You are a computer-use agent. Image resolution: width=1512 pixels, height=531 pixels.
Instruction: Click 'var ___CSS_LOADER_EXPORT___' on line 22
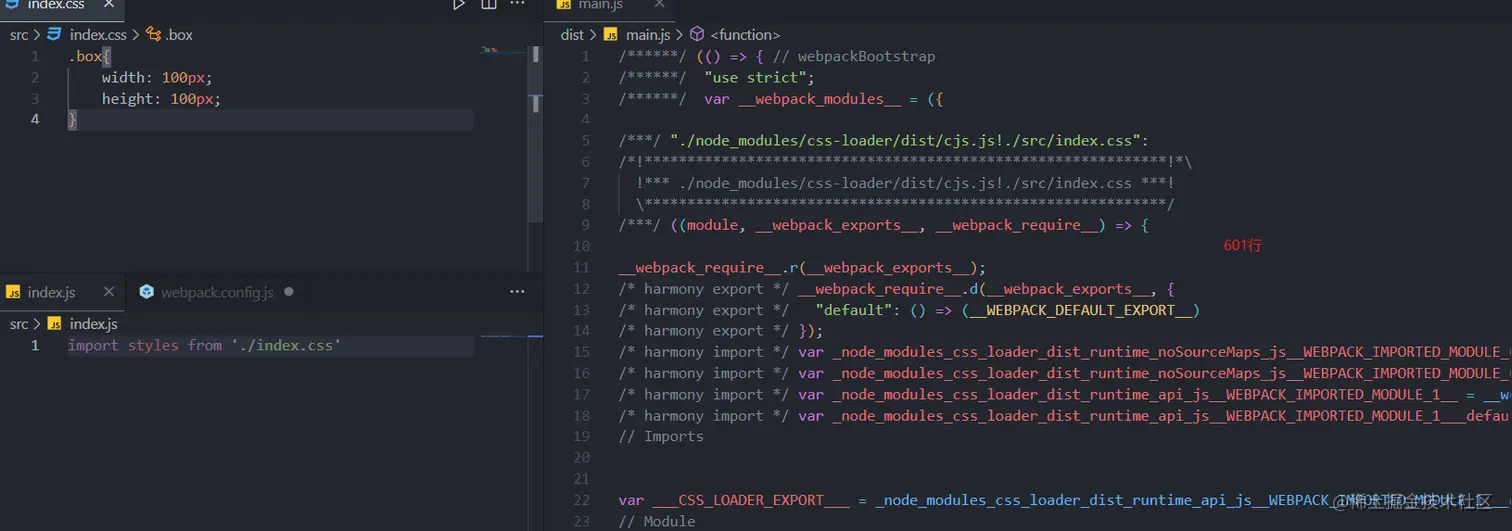[736, 500]
